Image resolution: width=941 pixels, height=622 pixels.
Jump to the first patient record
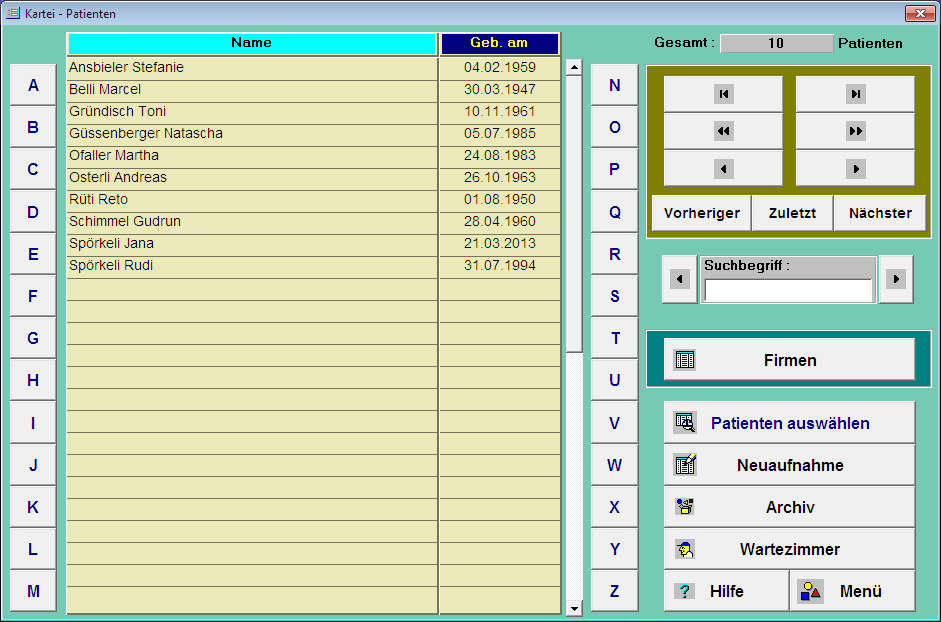[x=723, y=94]
